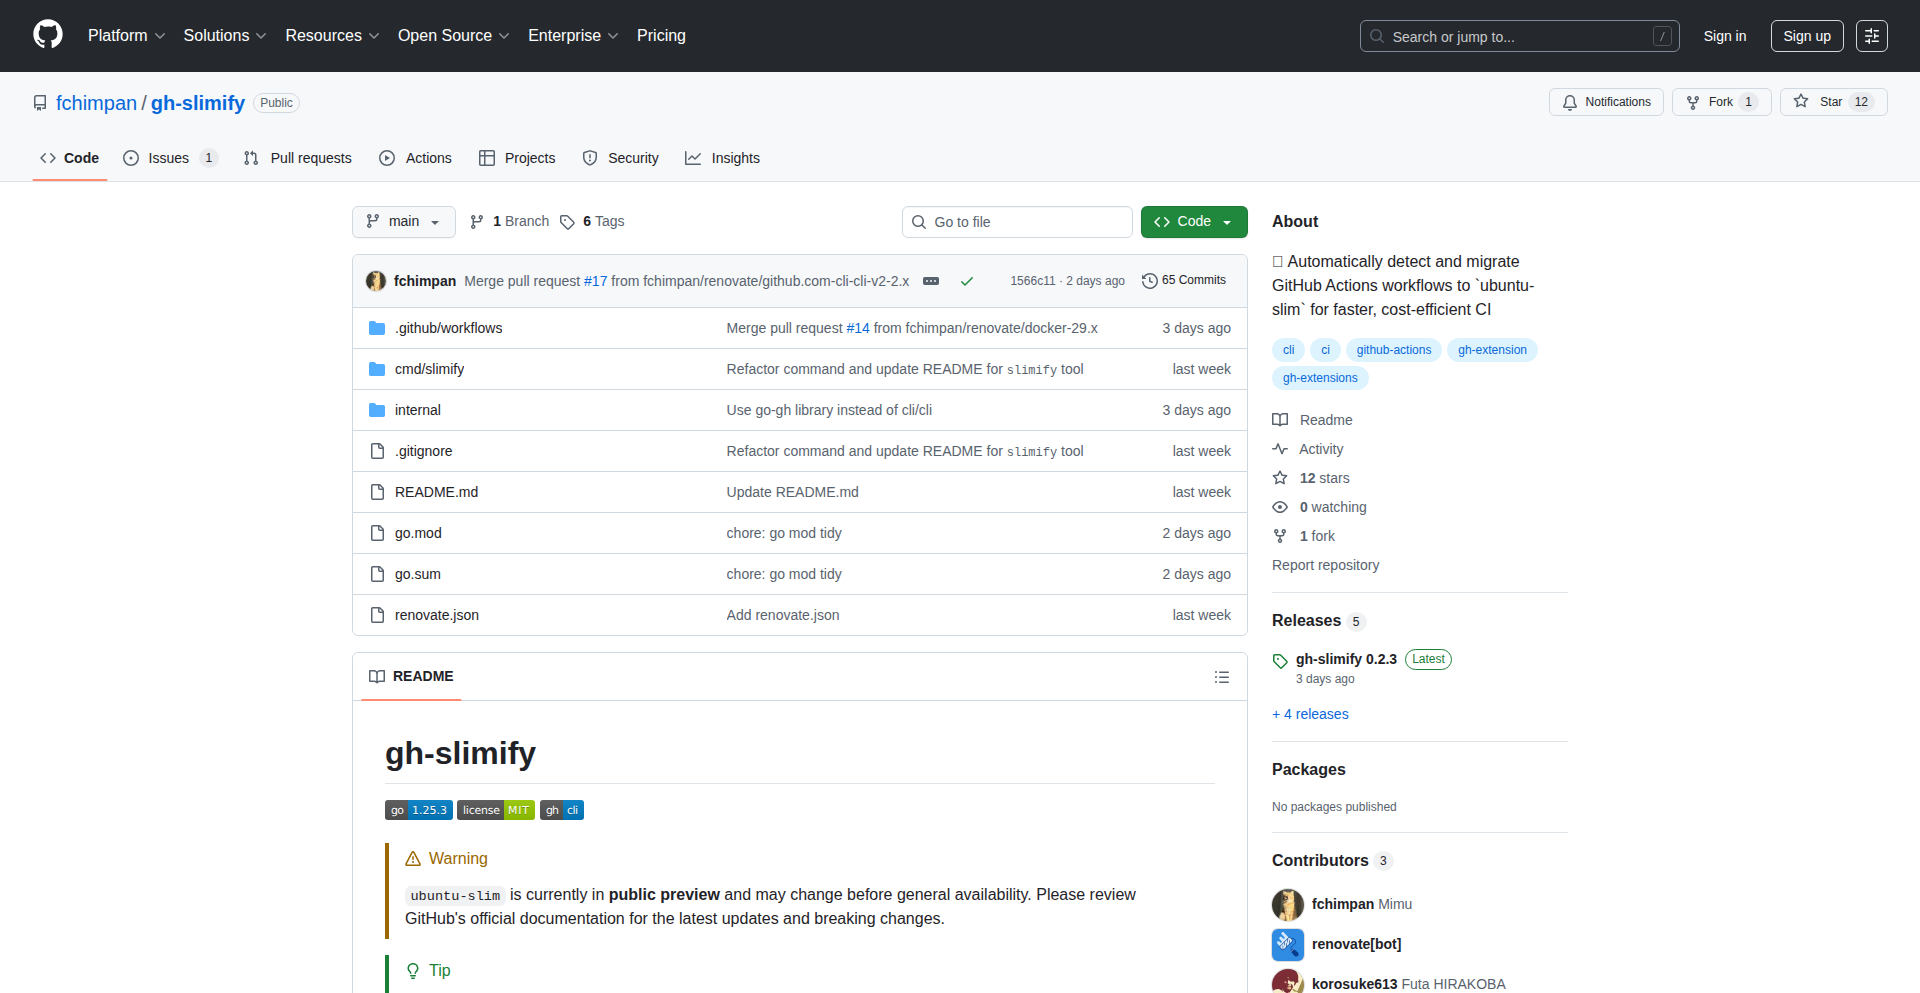The height and width of the screenshot is (993, 1920).
Task: Open the Notifications bell icon
Action: 1569,101
